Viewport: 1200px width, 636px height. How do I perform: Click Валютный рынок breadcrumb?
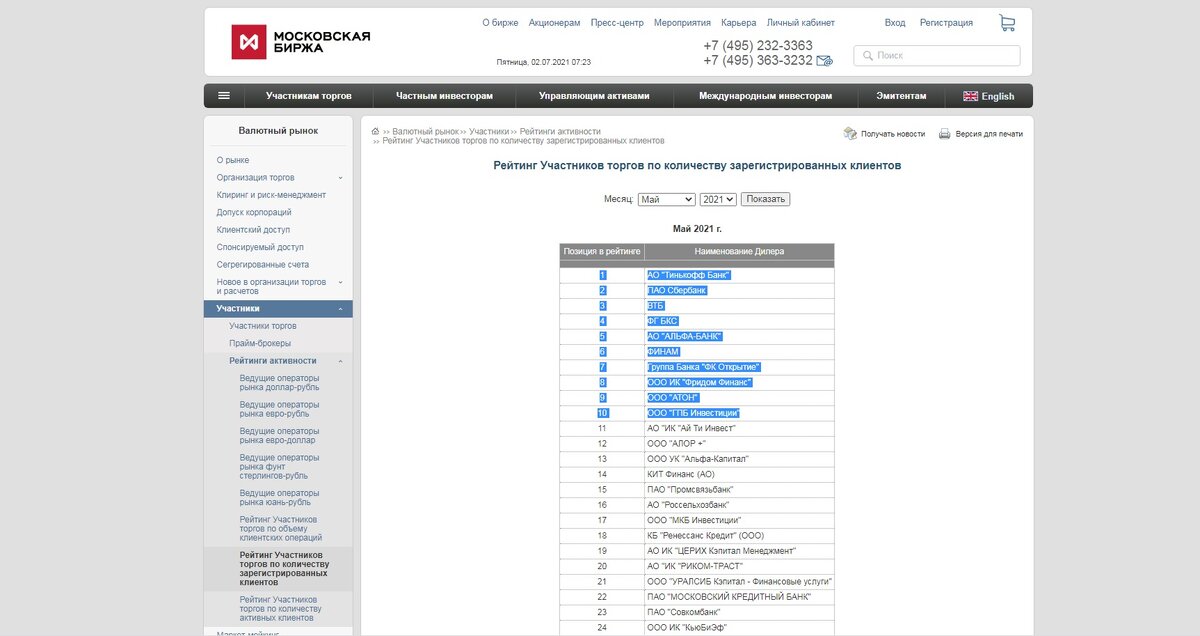[426, 131]
